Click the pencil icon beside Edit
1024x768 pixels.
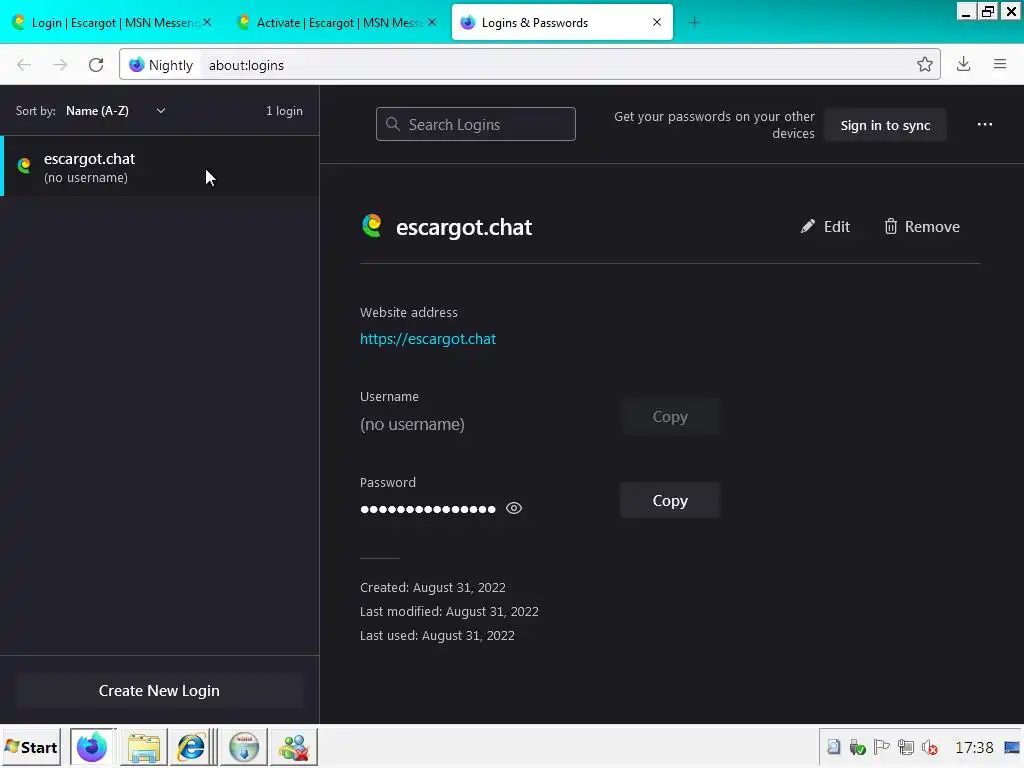click(808, 227)
